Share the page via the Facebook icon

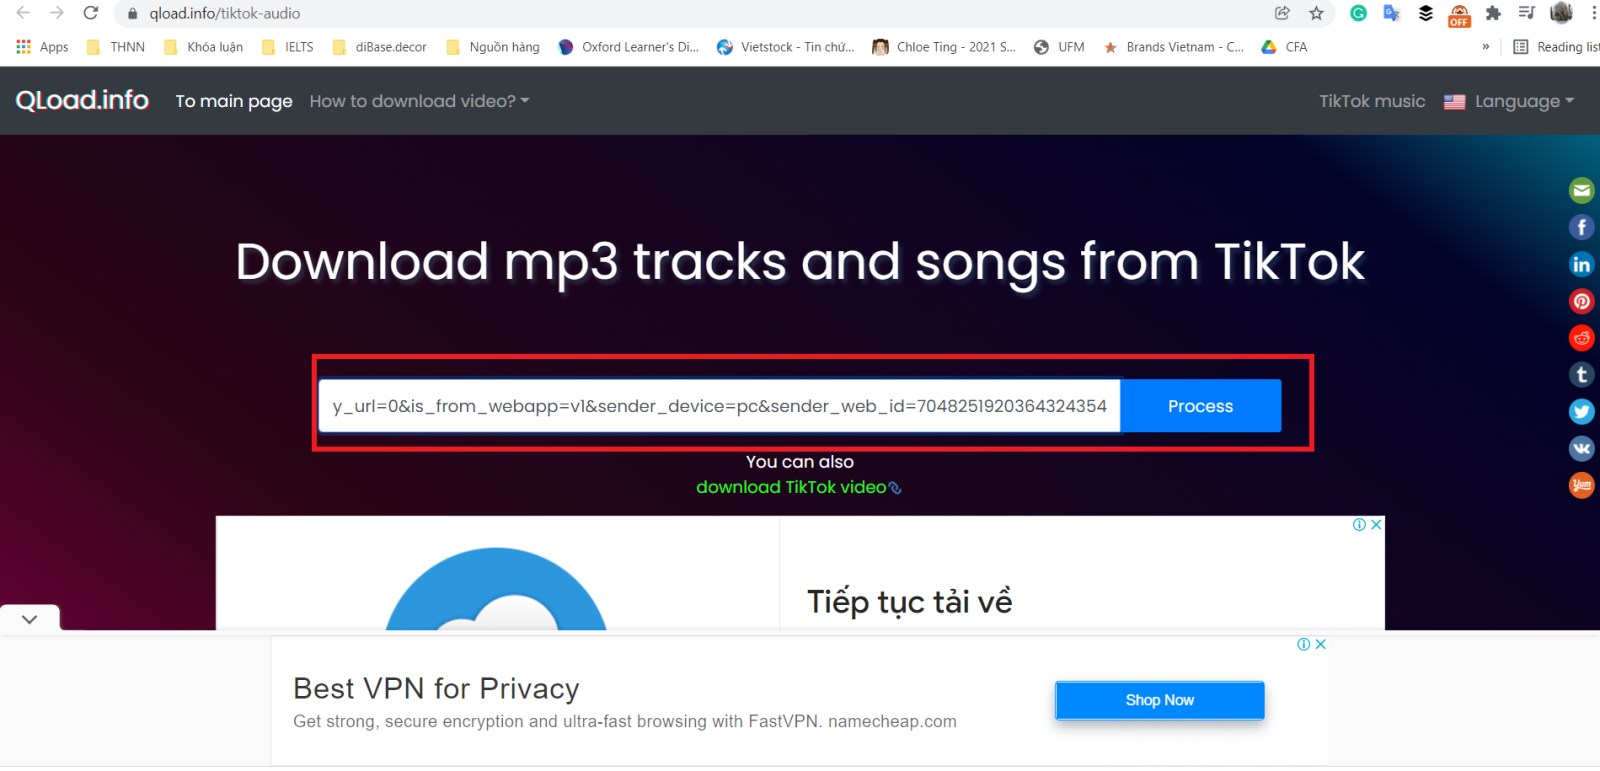click(x=1581, y=227)
